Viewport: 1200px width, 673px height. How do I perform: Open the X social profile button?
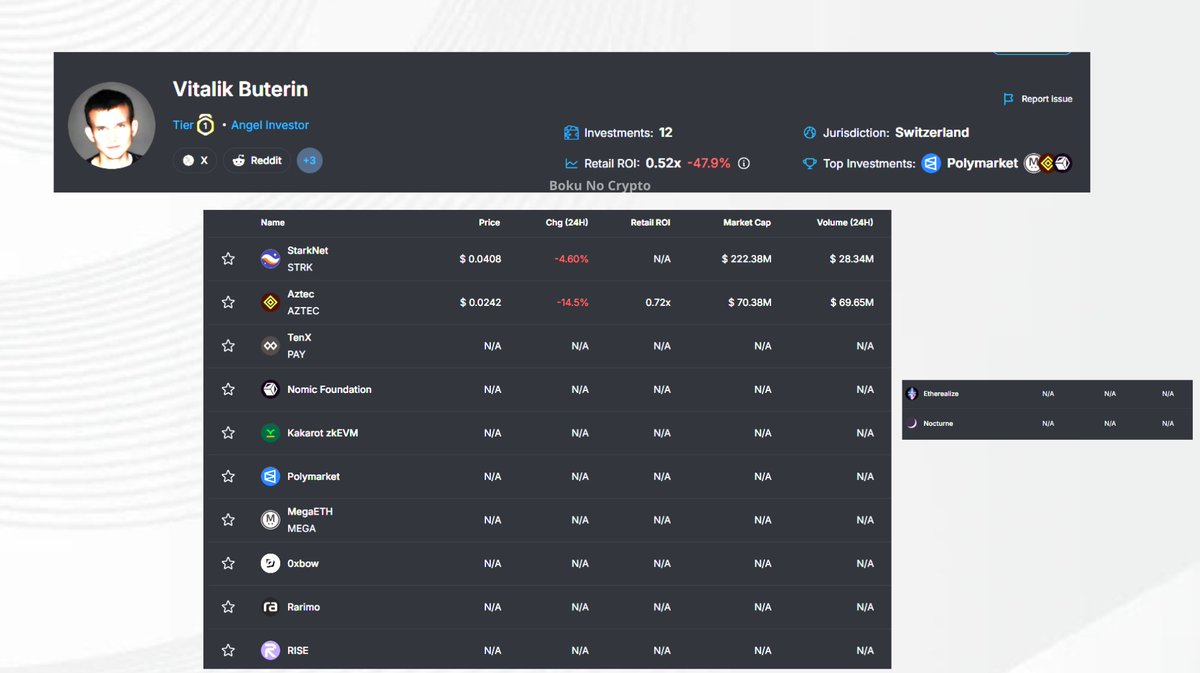click(x=196, y=160)
